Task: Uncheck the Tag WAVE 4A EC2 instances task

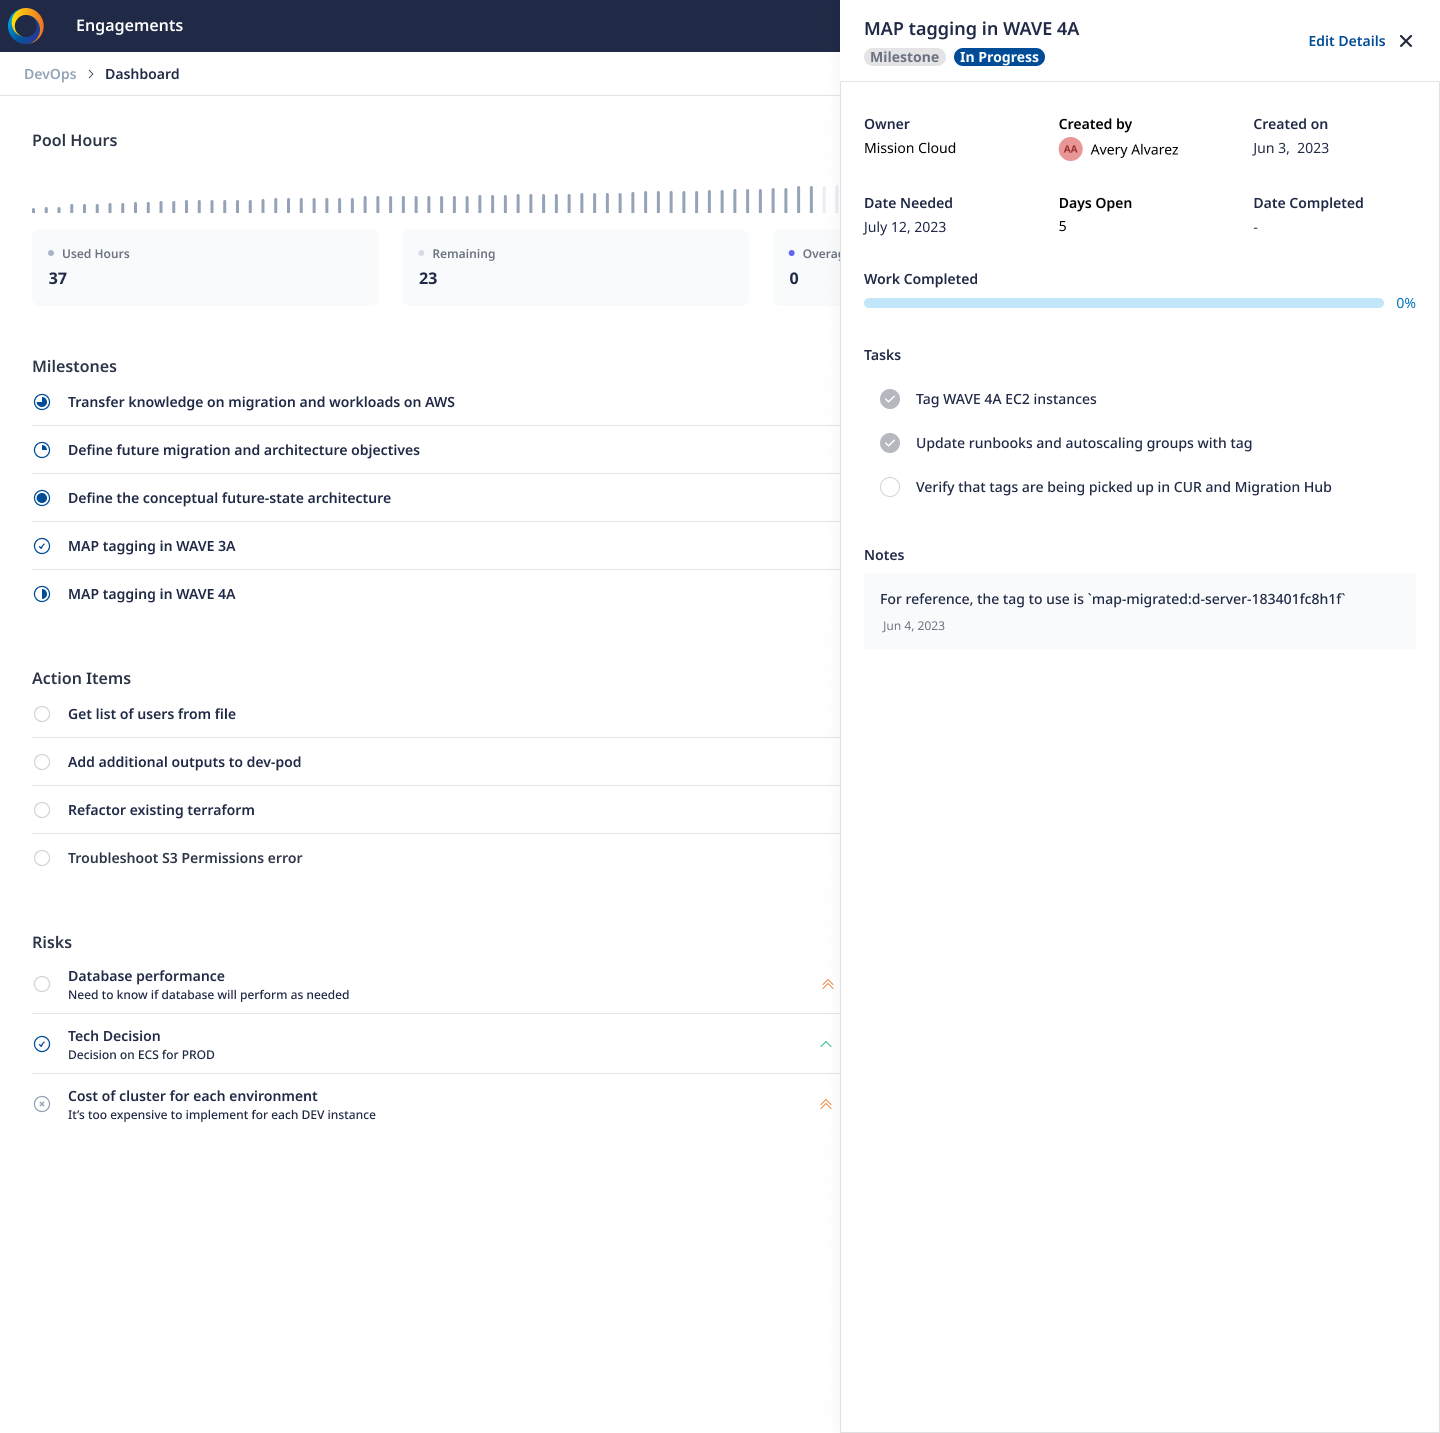Action: [x=890, y=399]
